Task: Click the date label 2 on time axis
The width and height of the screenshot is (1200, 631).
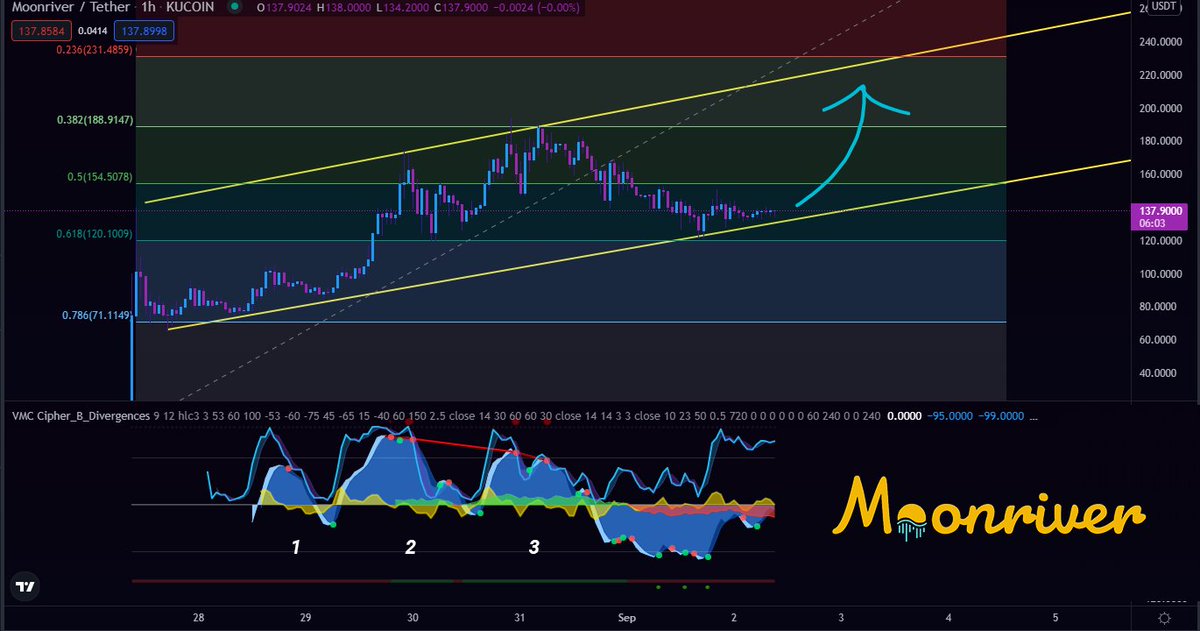Action: click(734, 617)
